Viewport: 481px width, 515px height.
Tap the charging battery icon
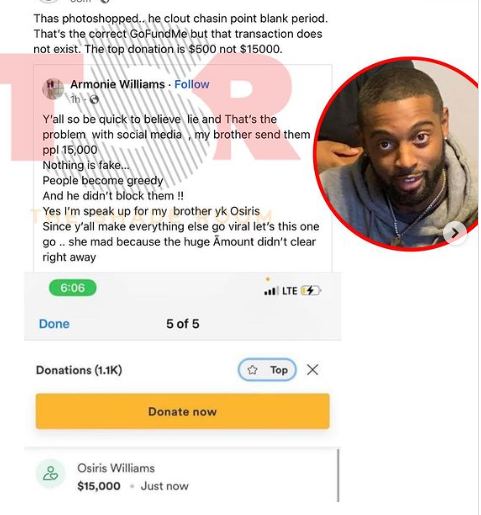point(310,291)
